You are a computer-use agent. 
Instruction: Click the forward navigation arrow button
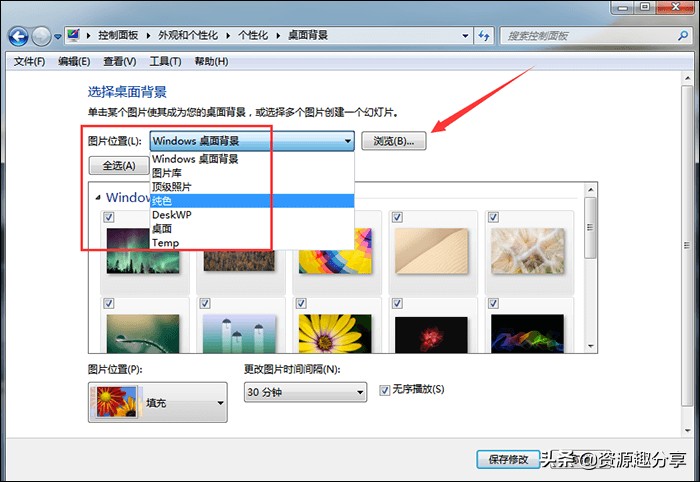click(42, 36)
